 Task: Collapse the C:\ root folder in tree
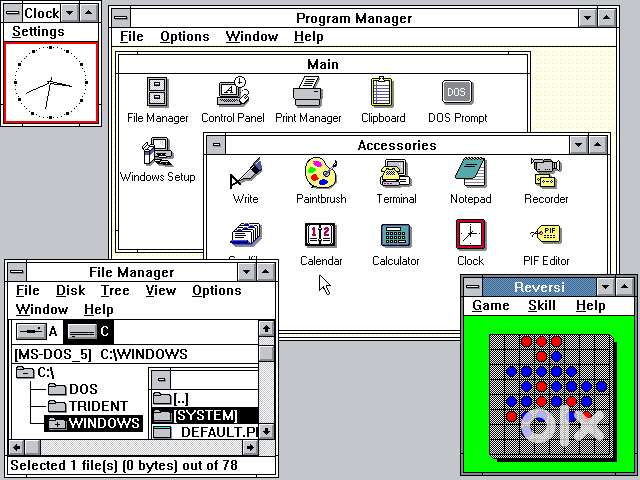click(24, 372)
